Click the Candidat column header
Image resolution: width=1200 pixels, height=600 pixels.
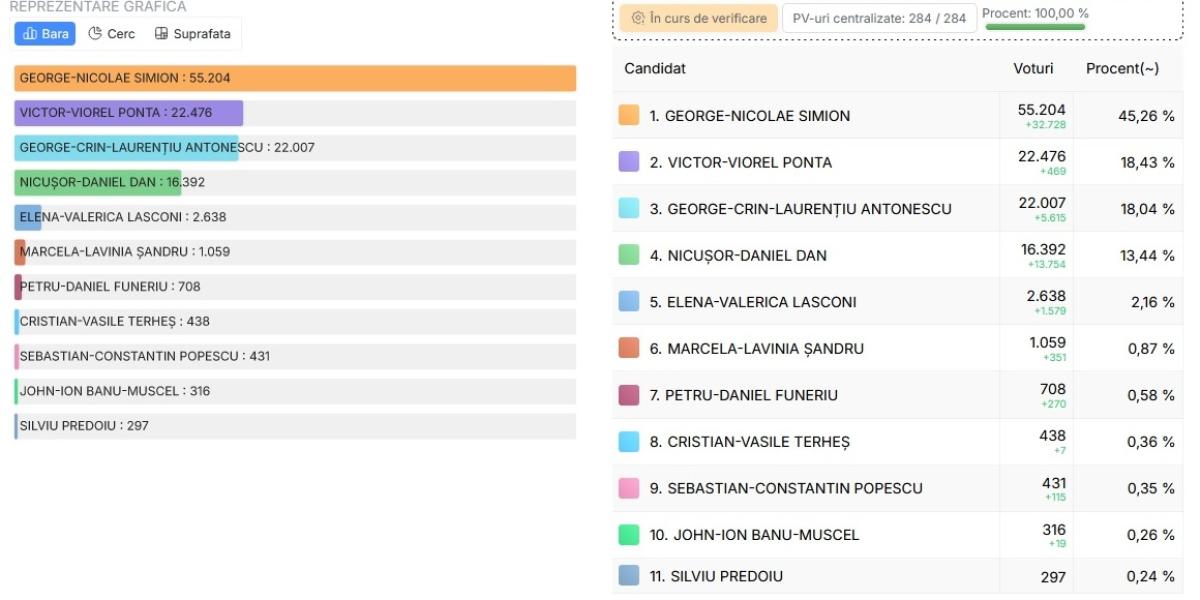point(655,68)
